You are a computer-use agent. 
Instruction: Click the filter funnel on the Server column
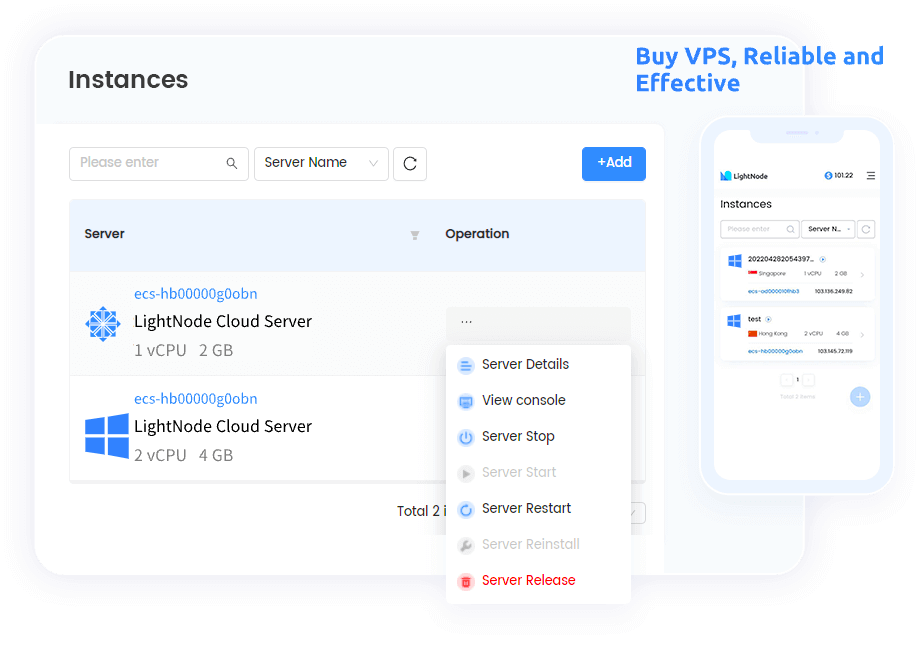[x=414, y=235]
